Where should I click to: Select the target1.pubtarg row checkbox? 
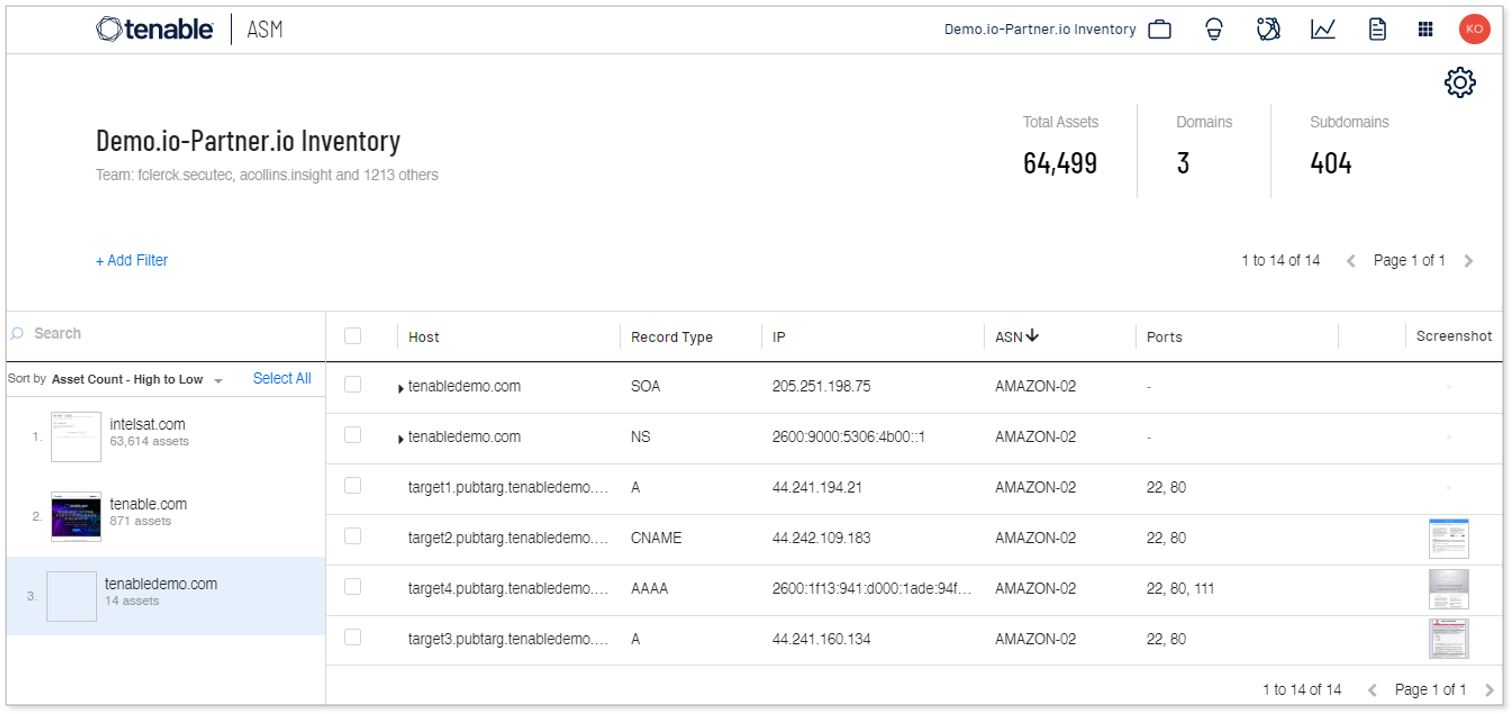pos(352,486)
